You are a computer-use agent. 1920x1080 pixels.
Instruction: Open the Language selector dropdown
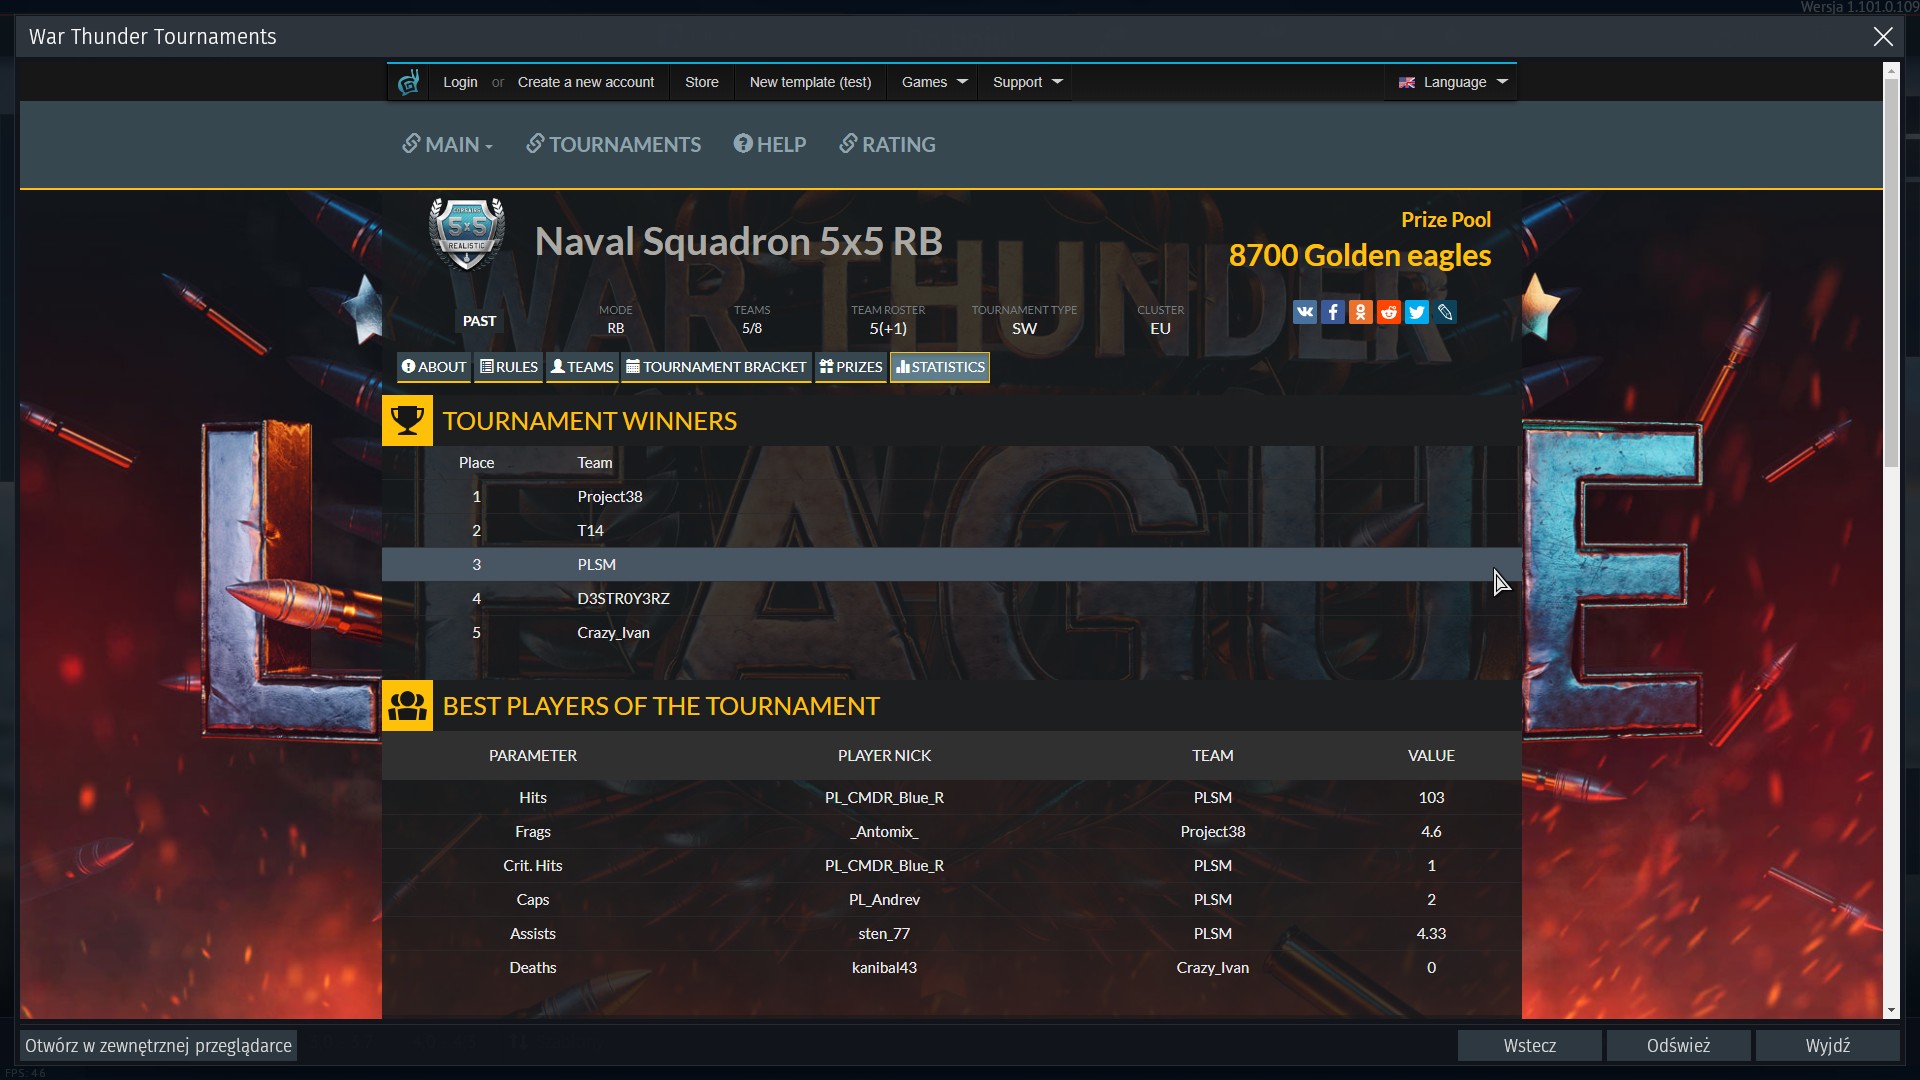click(1453, 82)
